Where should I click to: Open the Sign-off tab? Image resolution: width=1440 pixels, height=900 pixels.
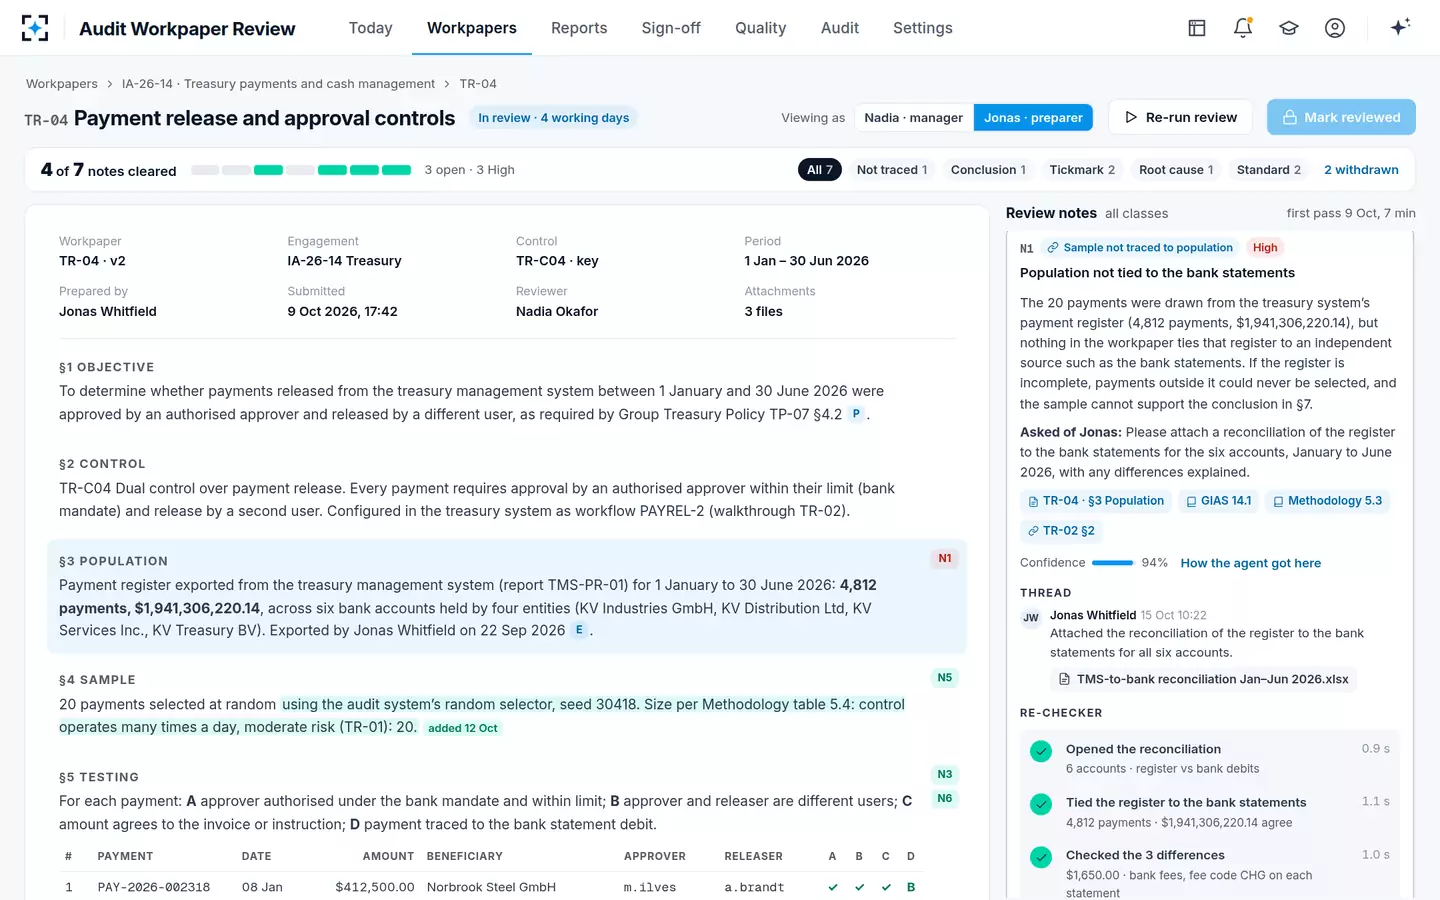click(x=671, y=28)
